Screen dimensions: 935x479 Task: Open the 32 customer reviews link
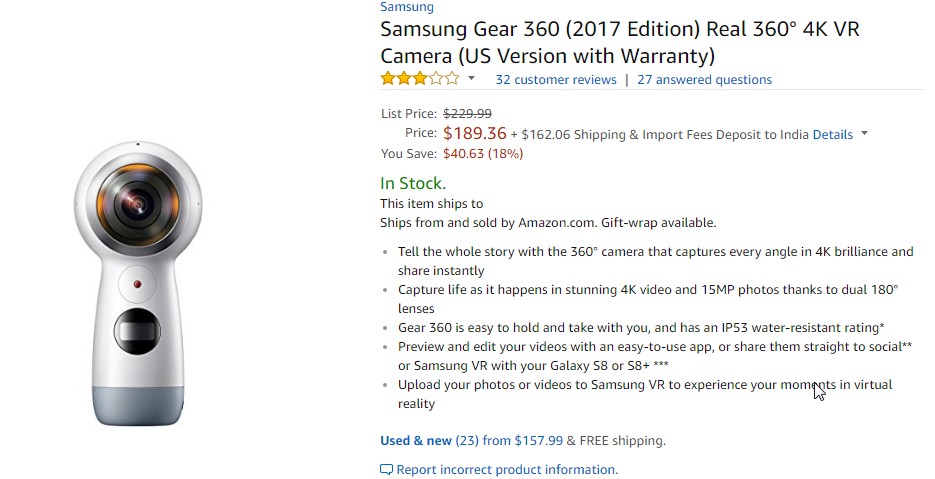pos(556,80)
